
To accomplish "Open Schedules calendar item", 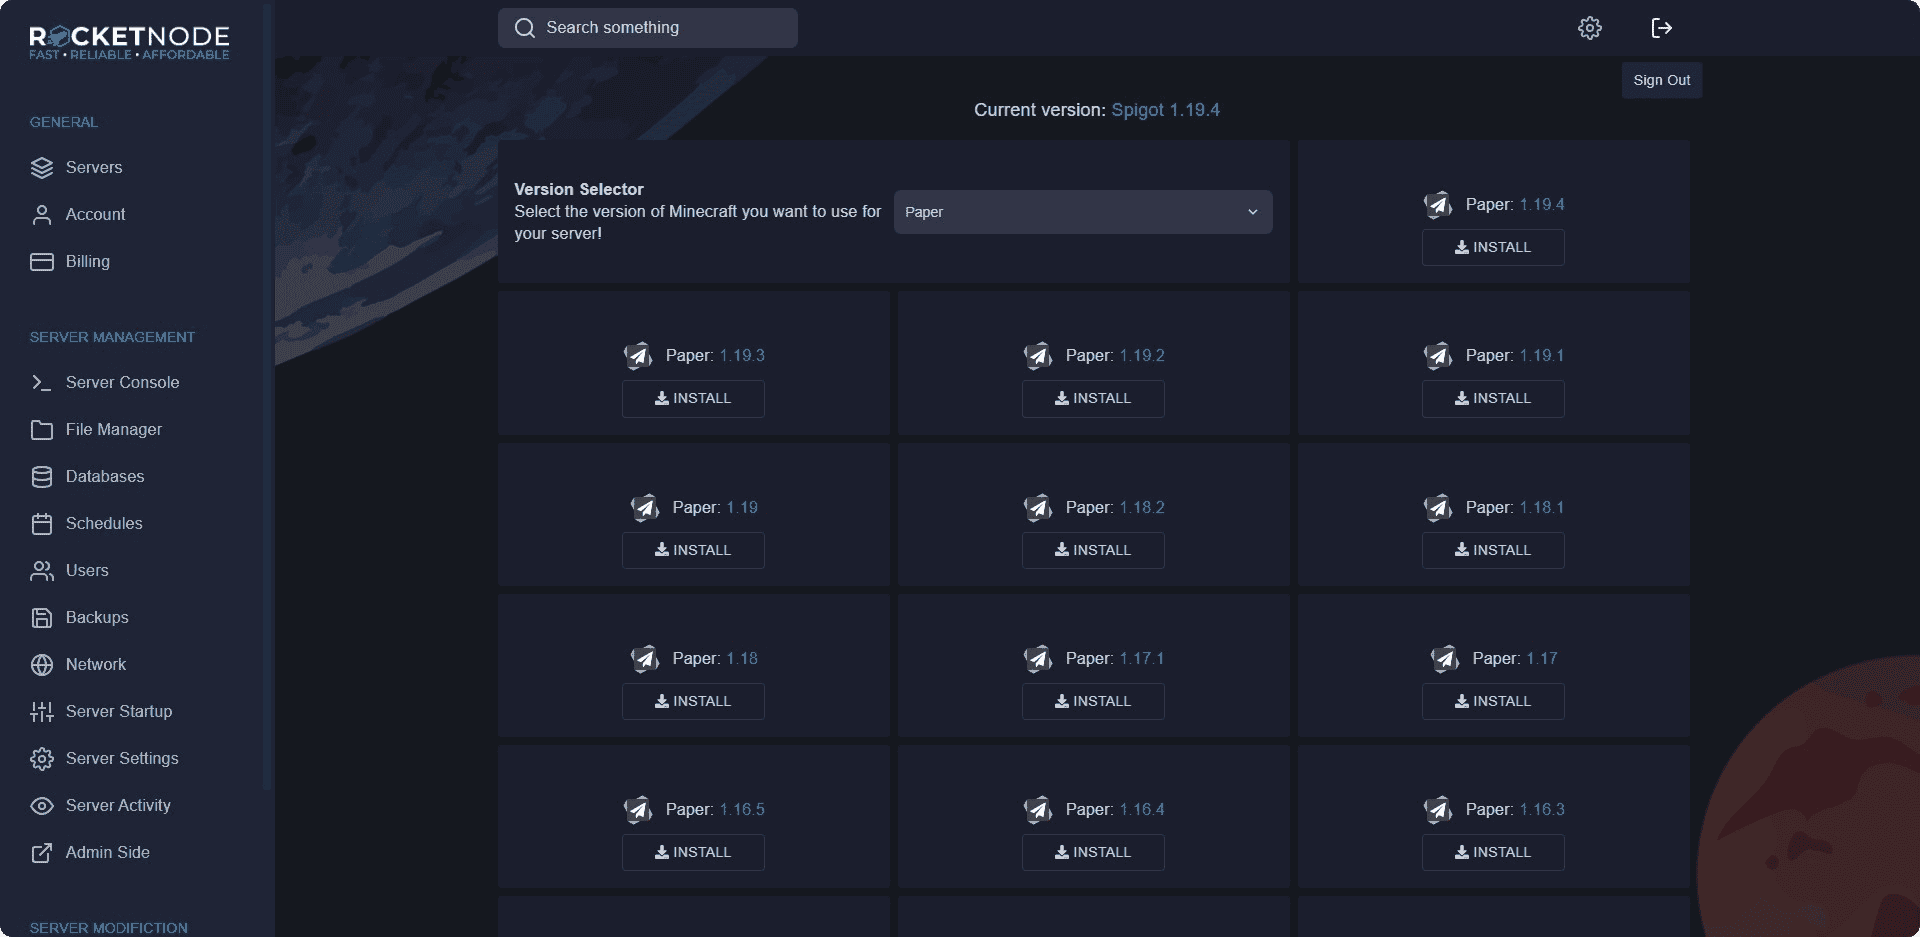I will tap(103, 523).
